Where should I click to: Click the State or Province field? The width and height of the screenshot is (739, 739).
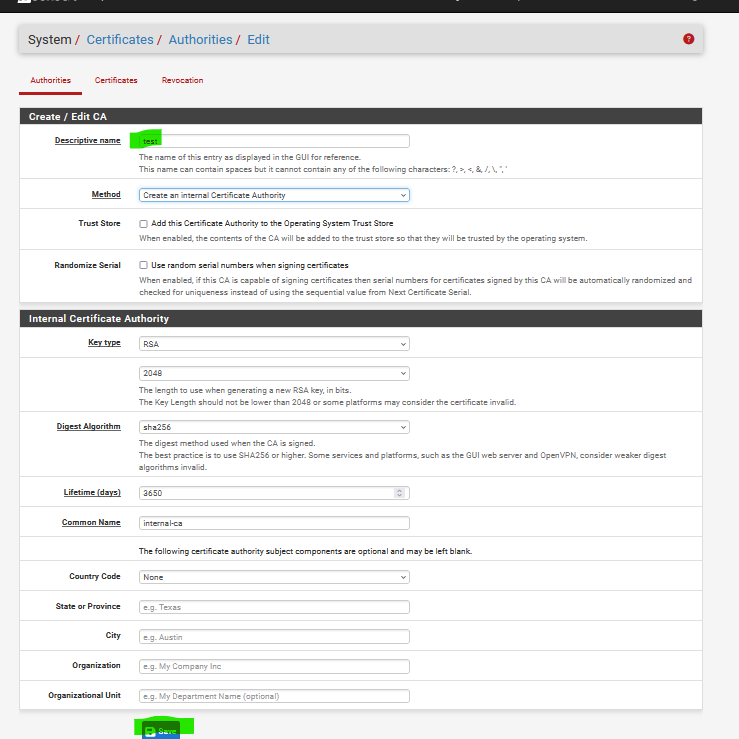point(274,607)
